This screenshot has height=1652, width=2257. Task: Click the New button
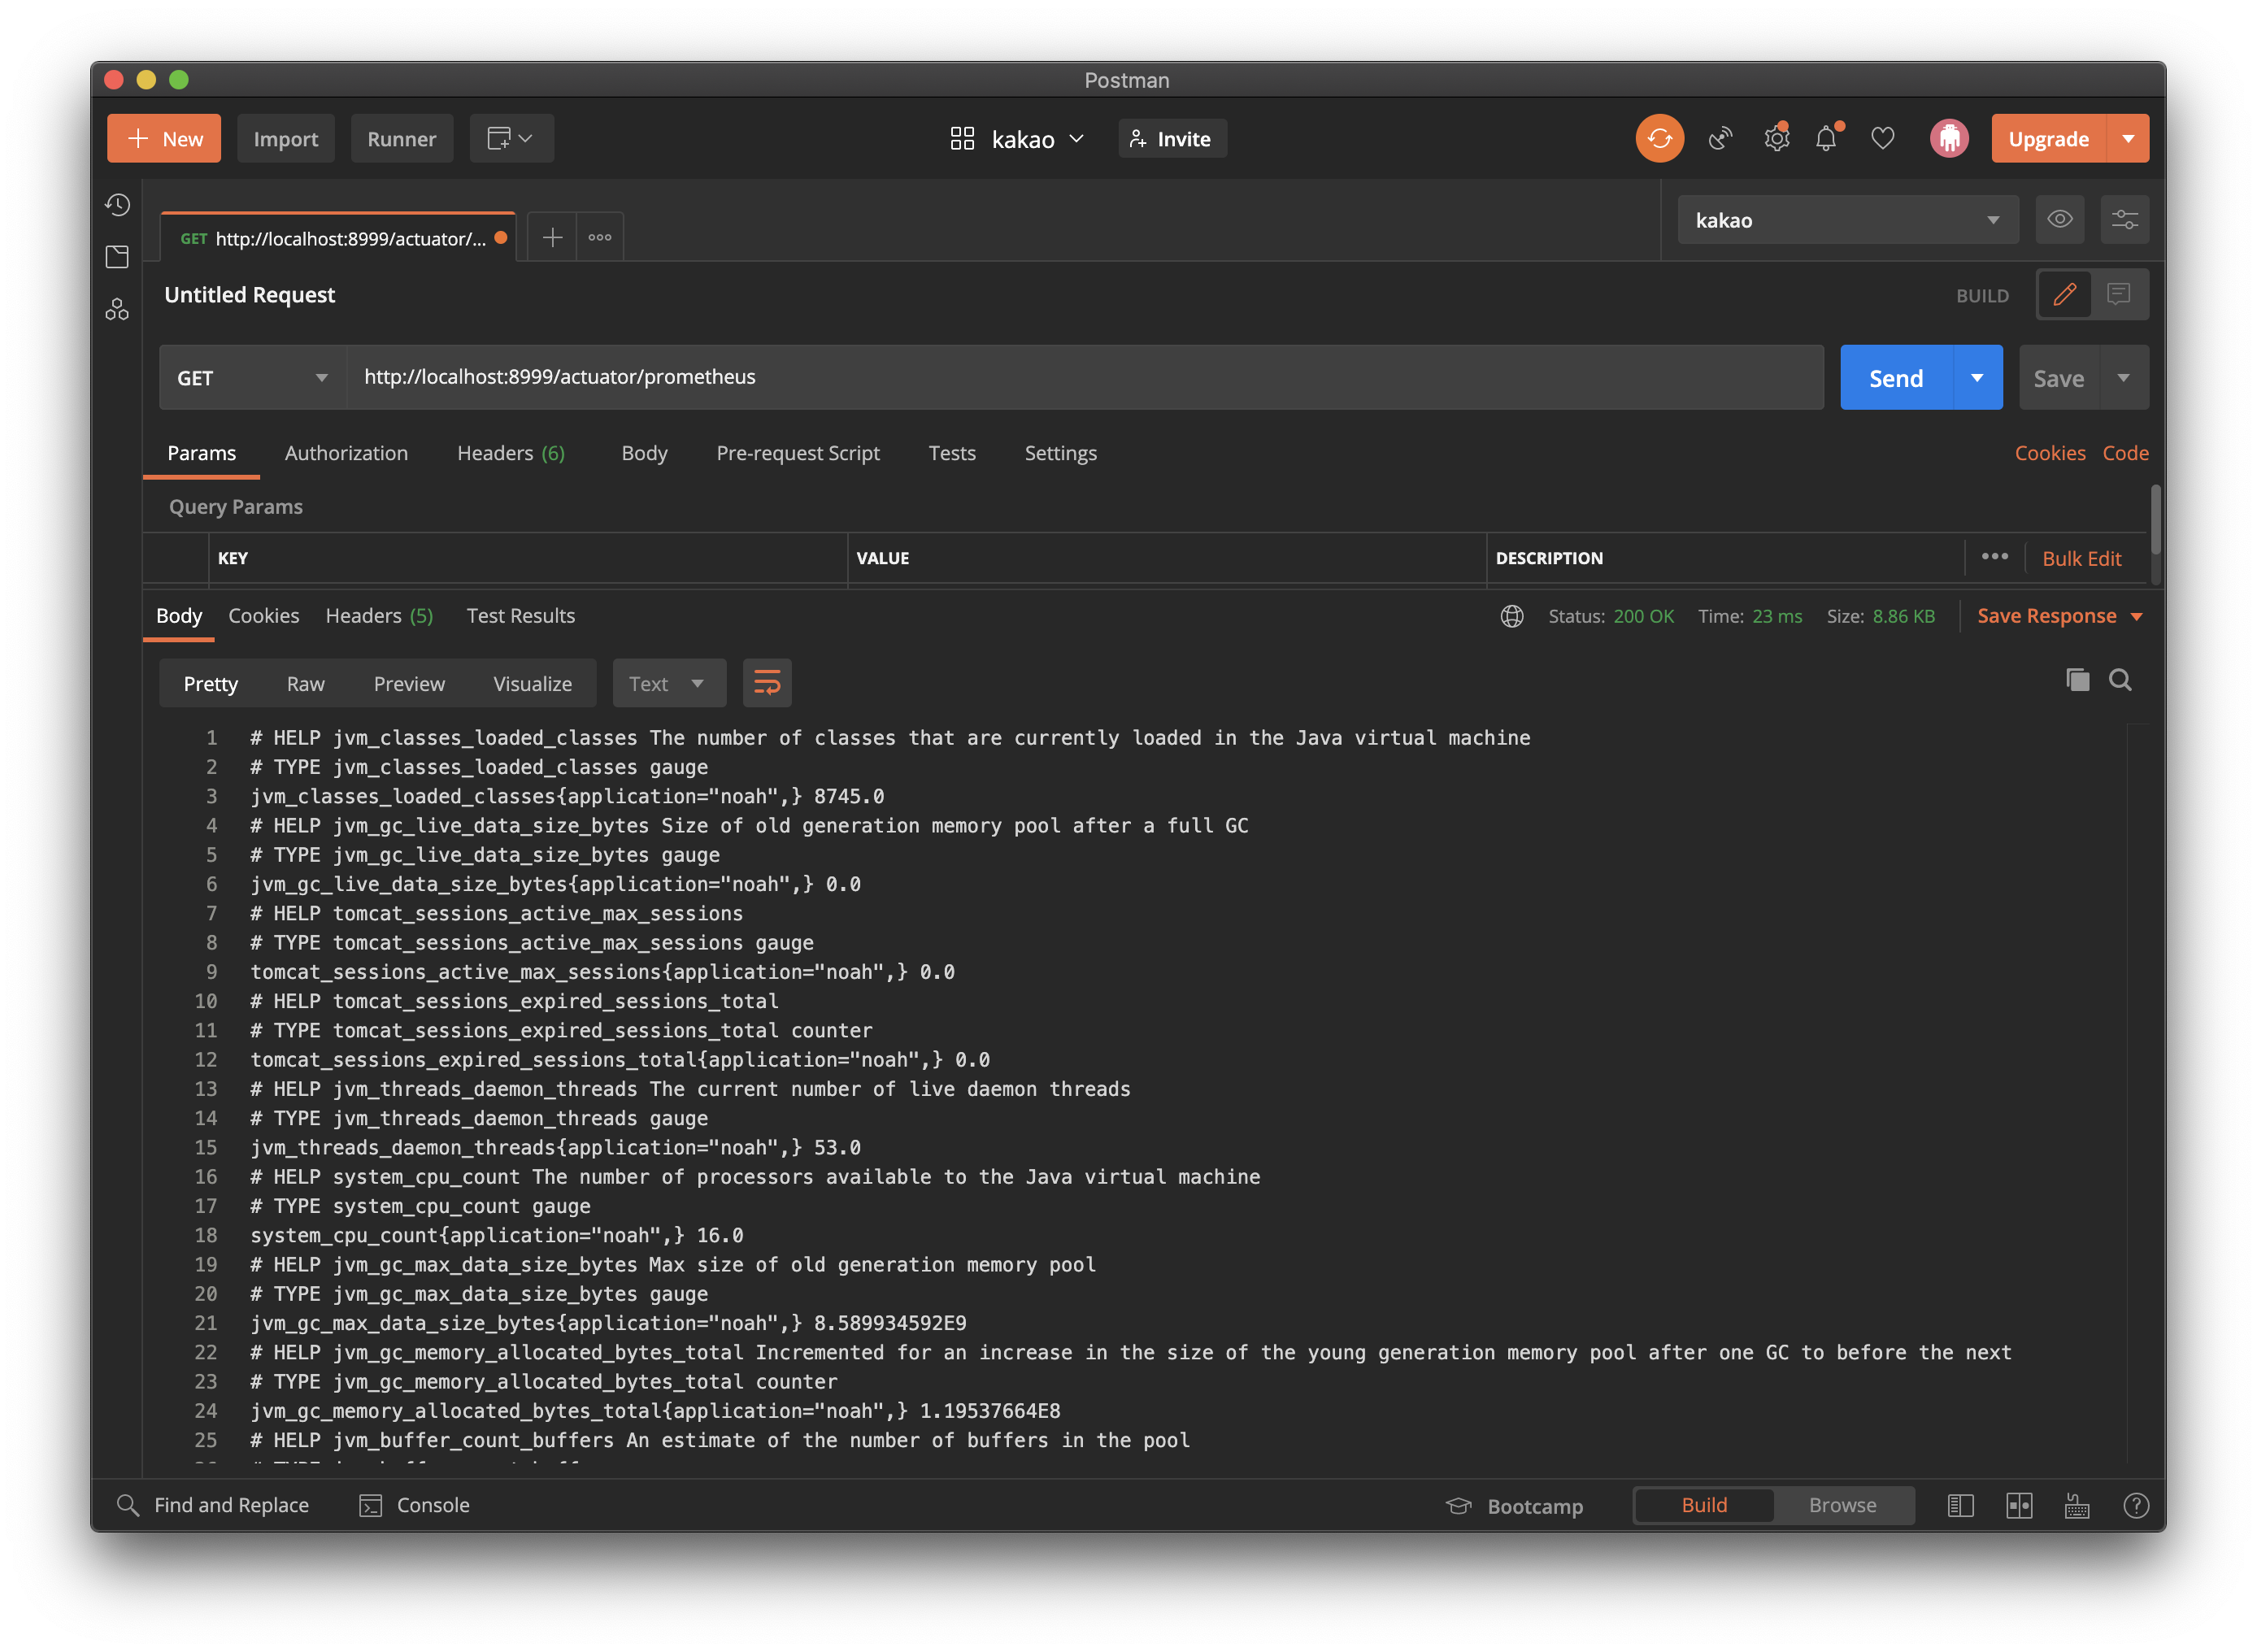coord(164,138)
